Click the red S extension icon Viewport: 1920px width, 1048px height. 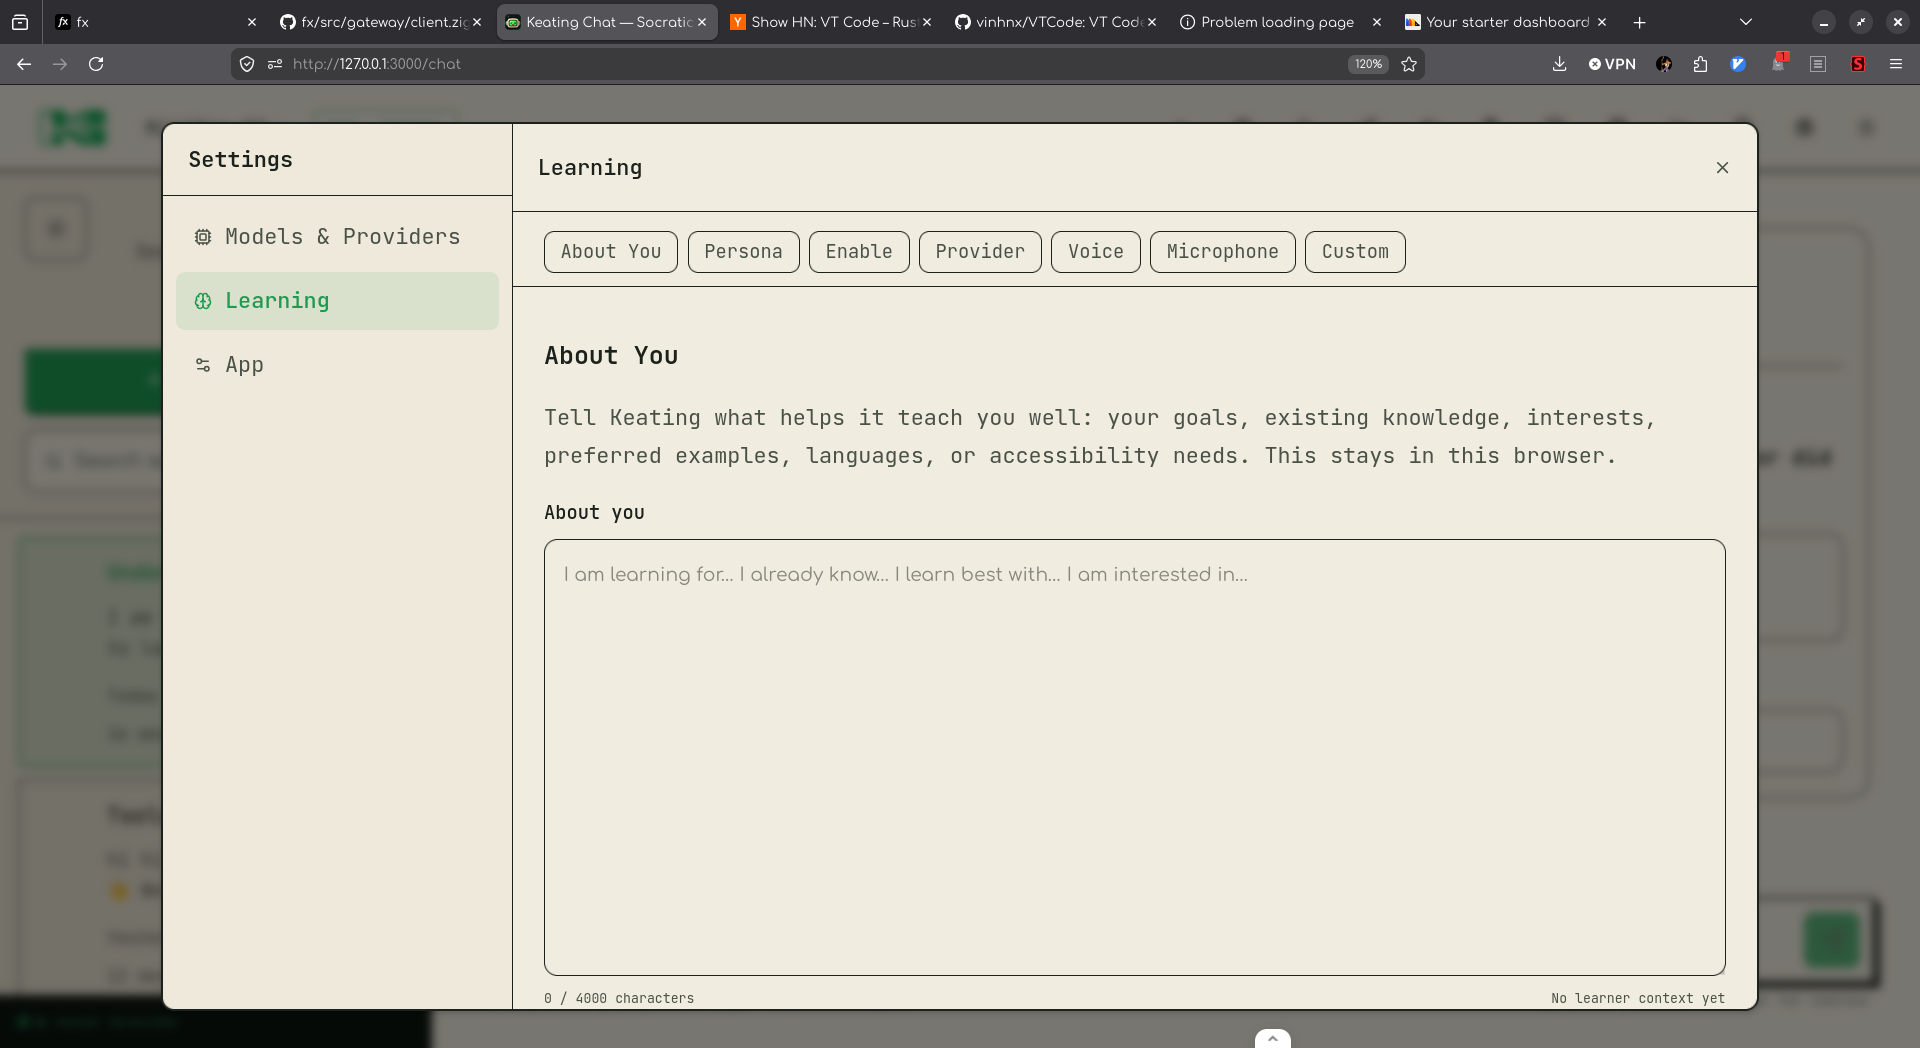pos(1858,64)
